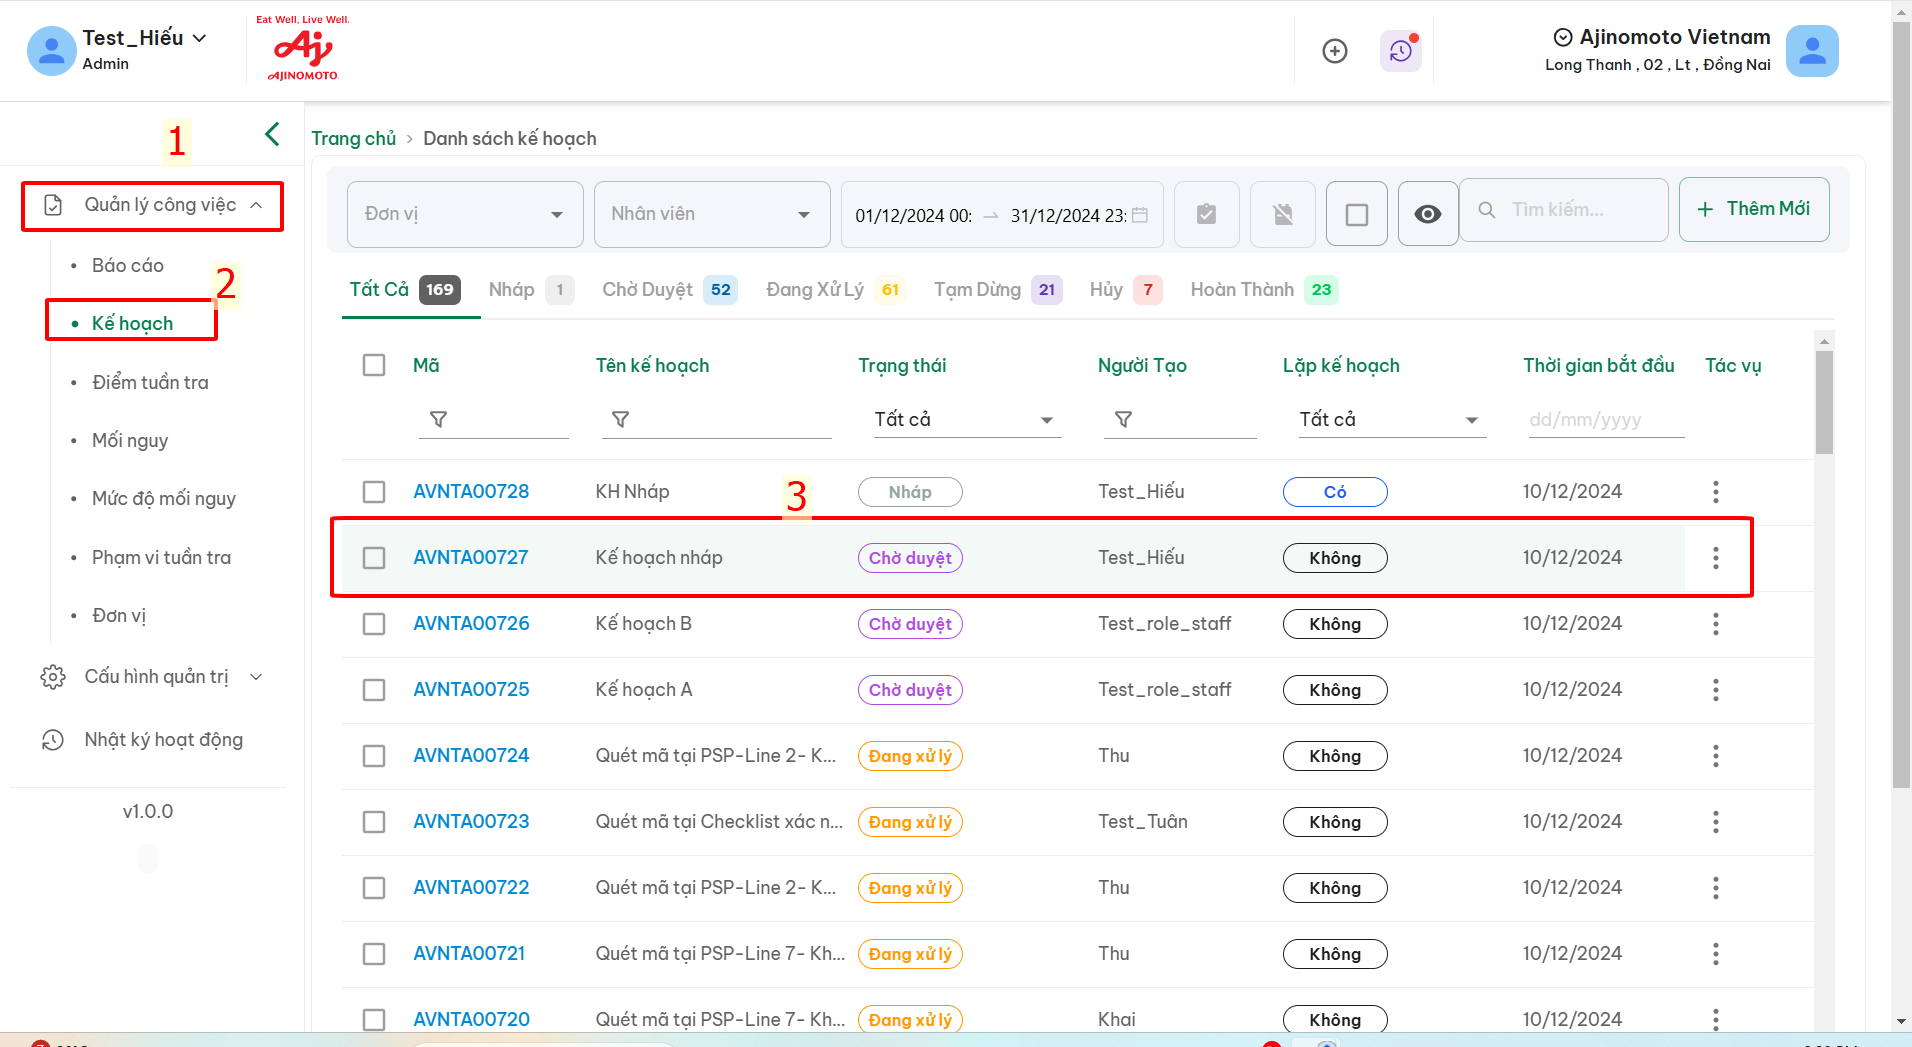
Task: Click the page's vertical scrollbar thumb
Action: [1901, 404]
